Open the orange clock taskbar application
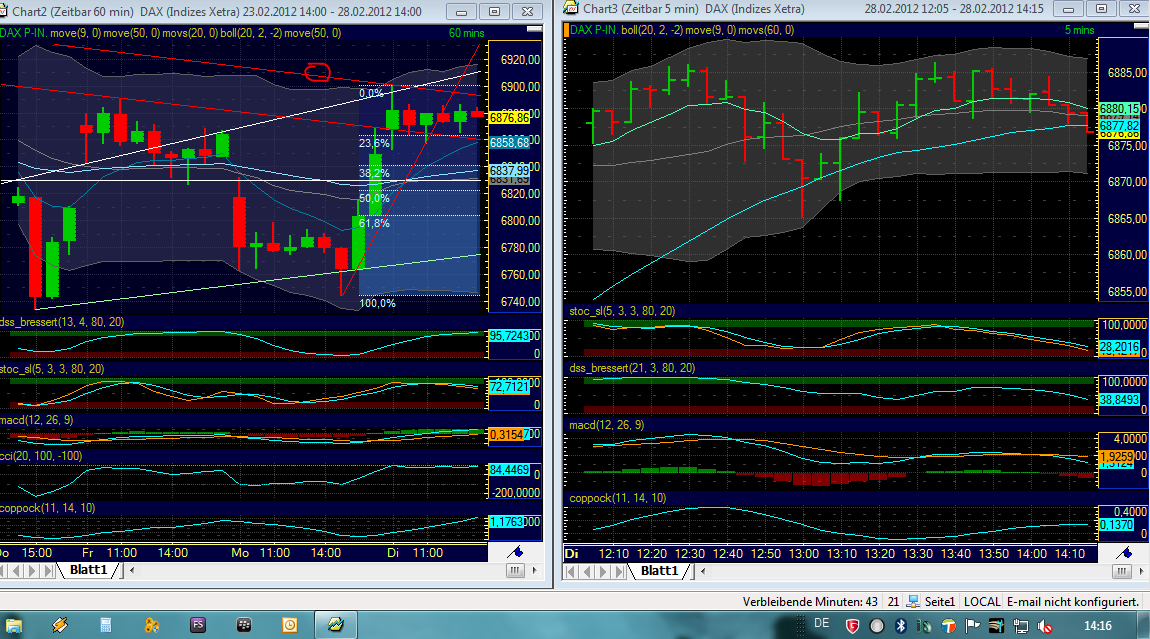The height and width of the screenshot is (639, 1150). 290,624
